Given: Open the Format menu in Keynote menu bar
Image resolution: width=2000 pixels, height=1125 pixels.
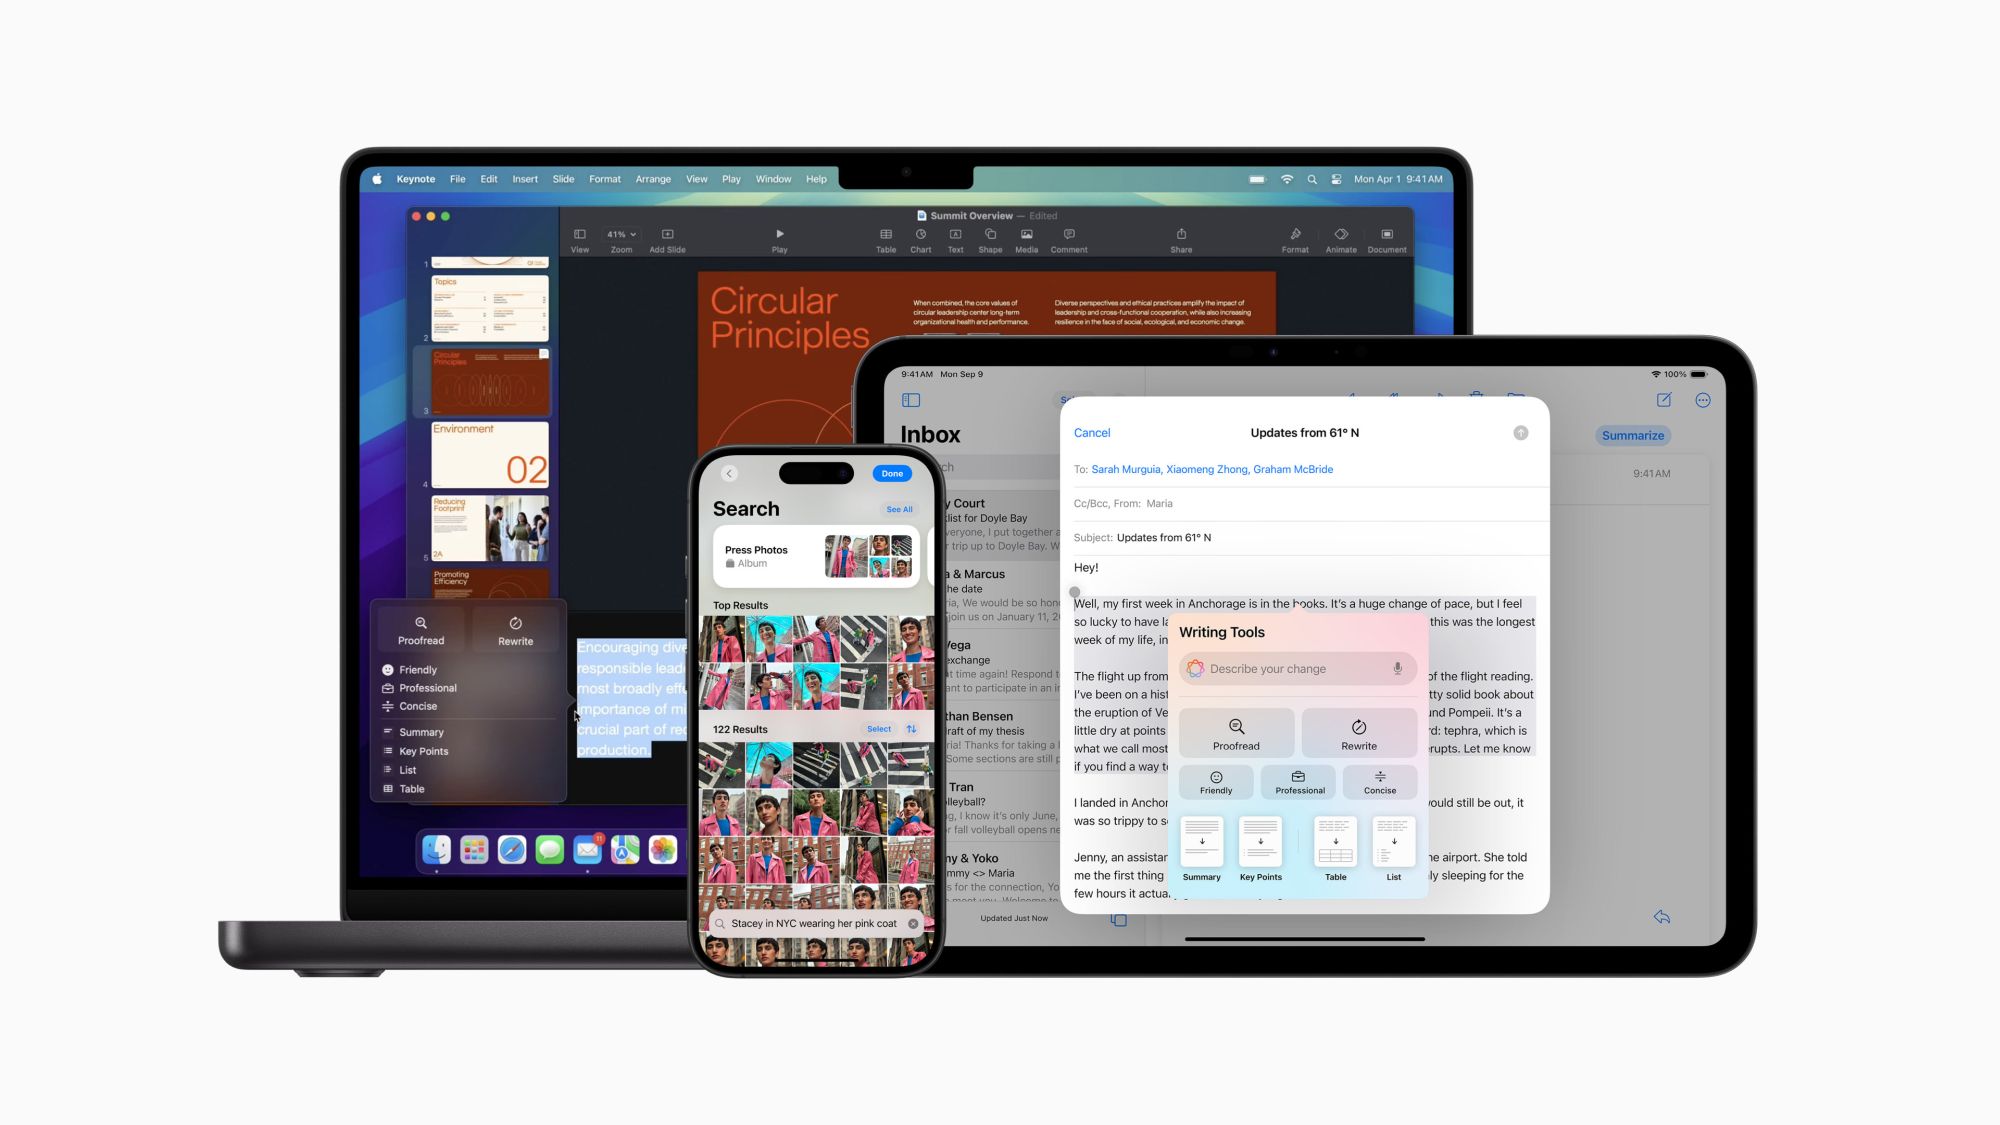Looking at the screenshot, I should click(x=606, y=179).
